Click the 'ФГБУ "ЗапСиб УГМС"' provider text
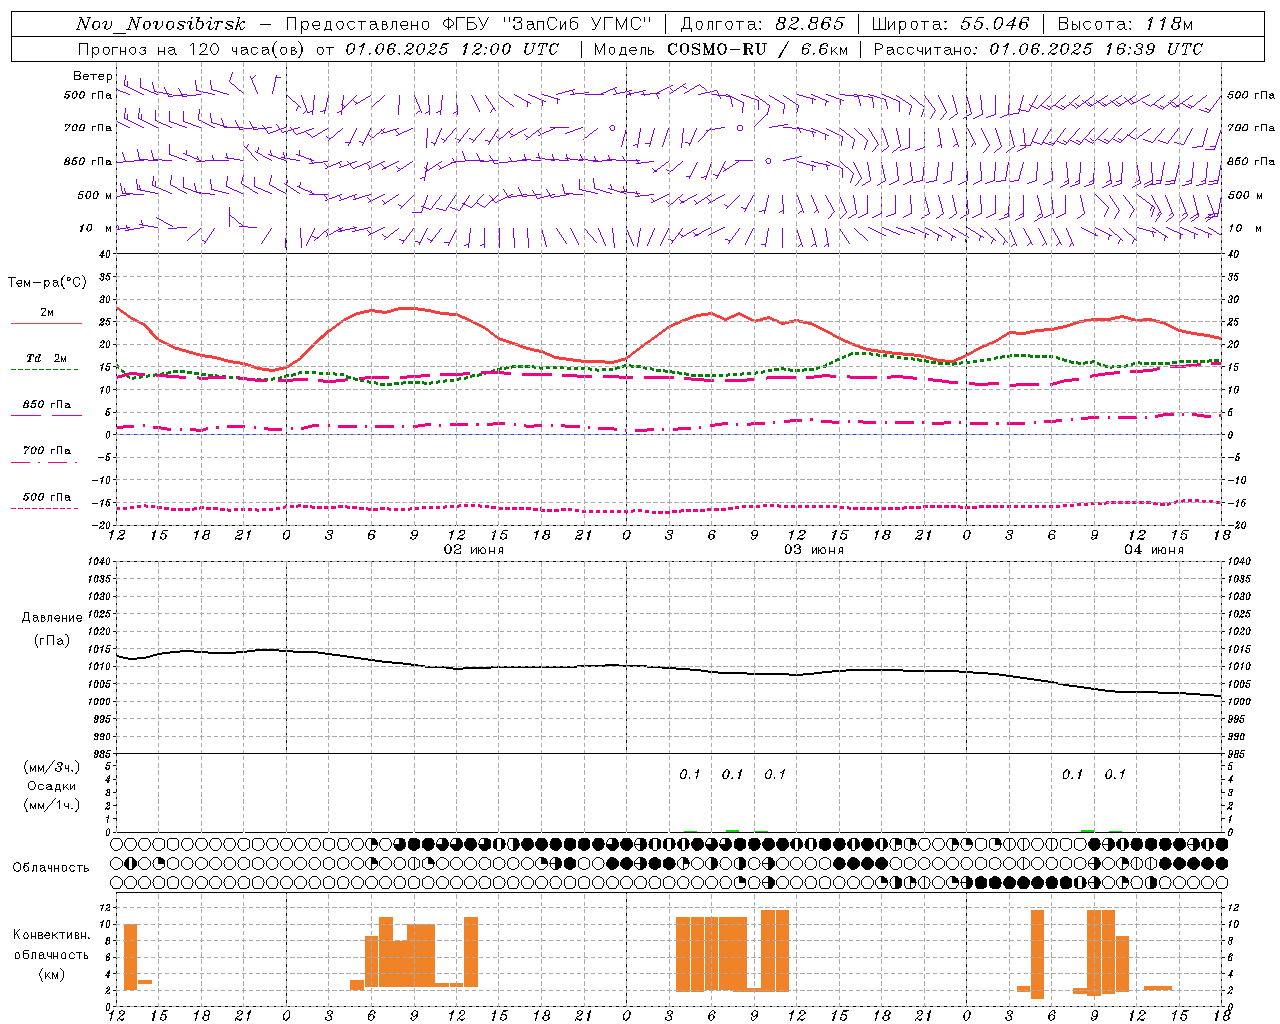1280x1024 pixels. [x=545, y=24]
